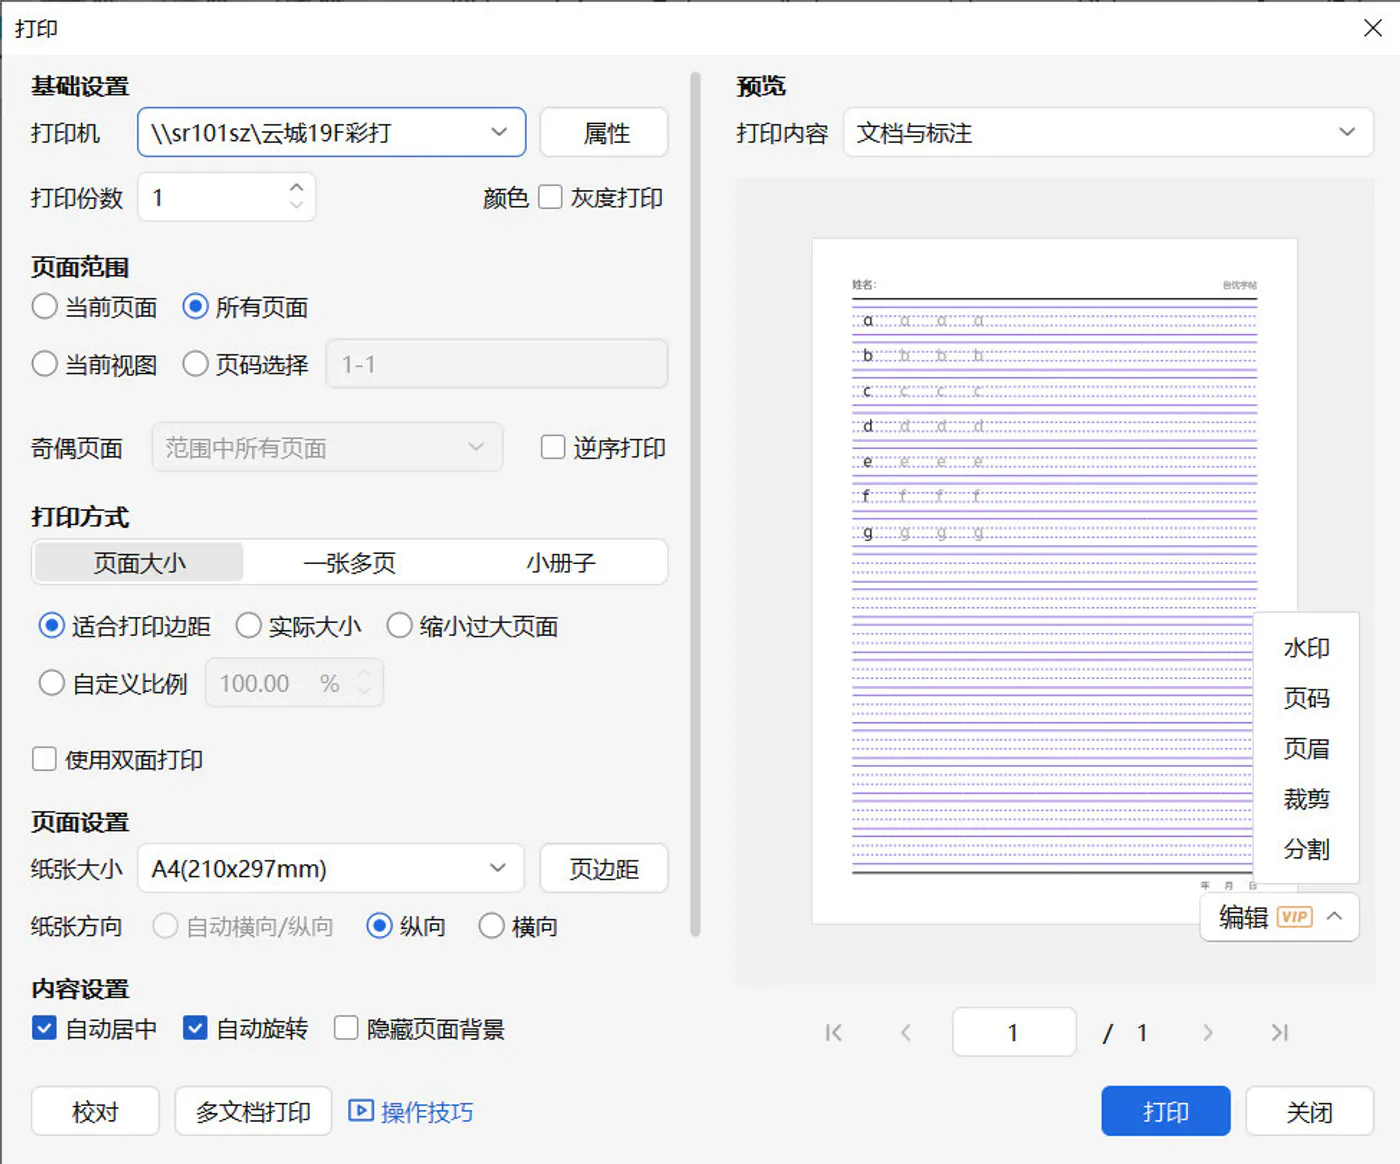Go to next preview page
Viewport: 1400px width, 1164px height.
point(1207,1033)
